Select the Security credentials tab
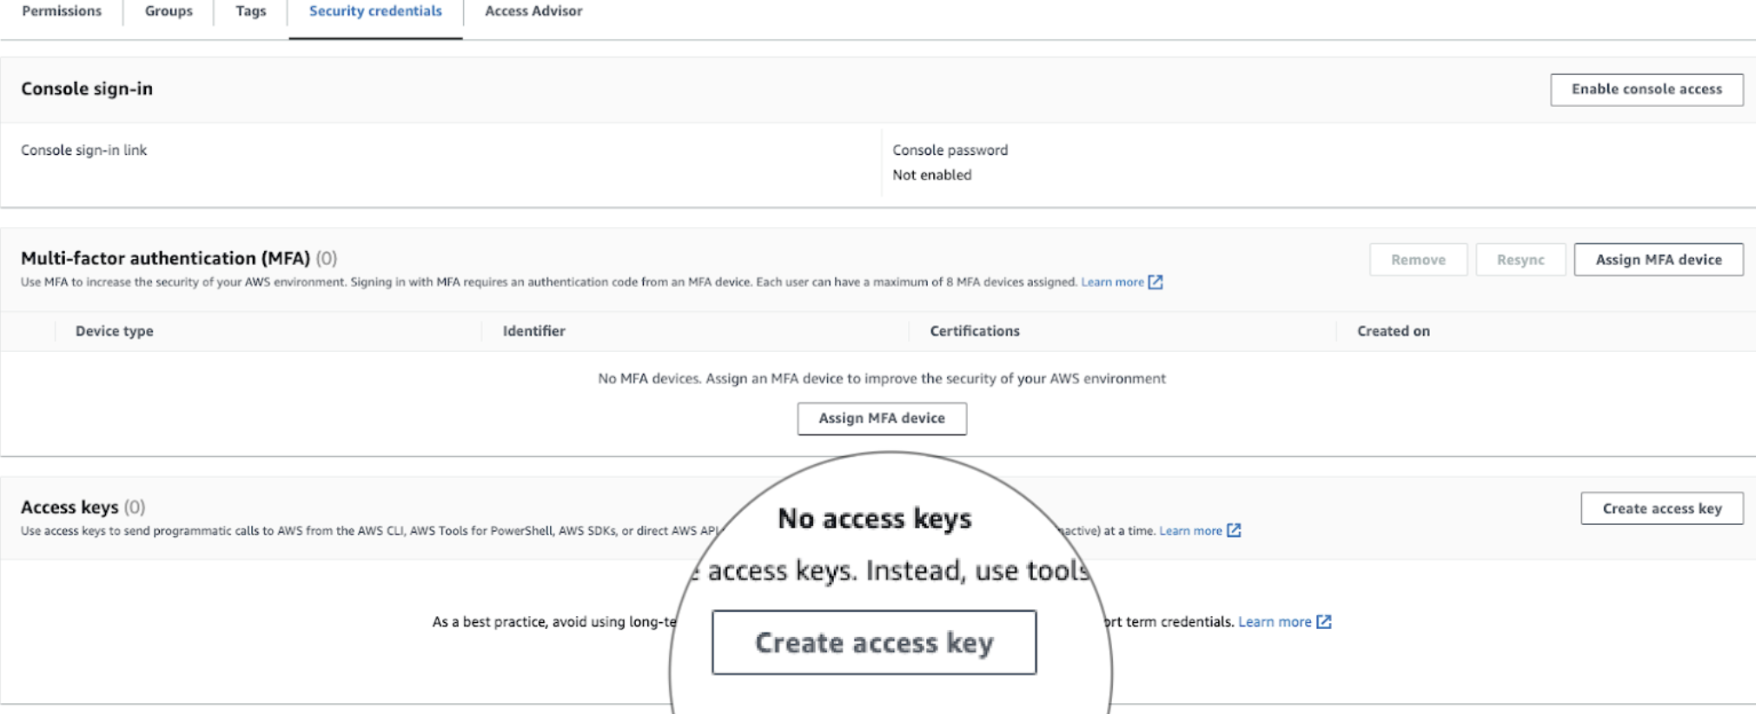 [375, 11]
